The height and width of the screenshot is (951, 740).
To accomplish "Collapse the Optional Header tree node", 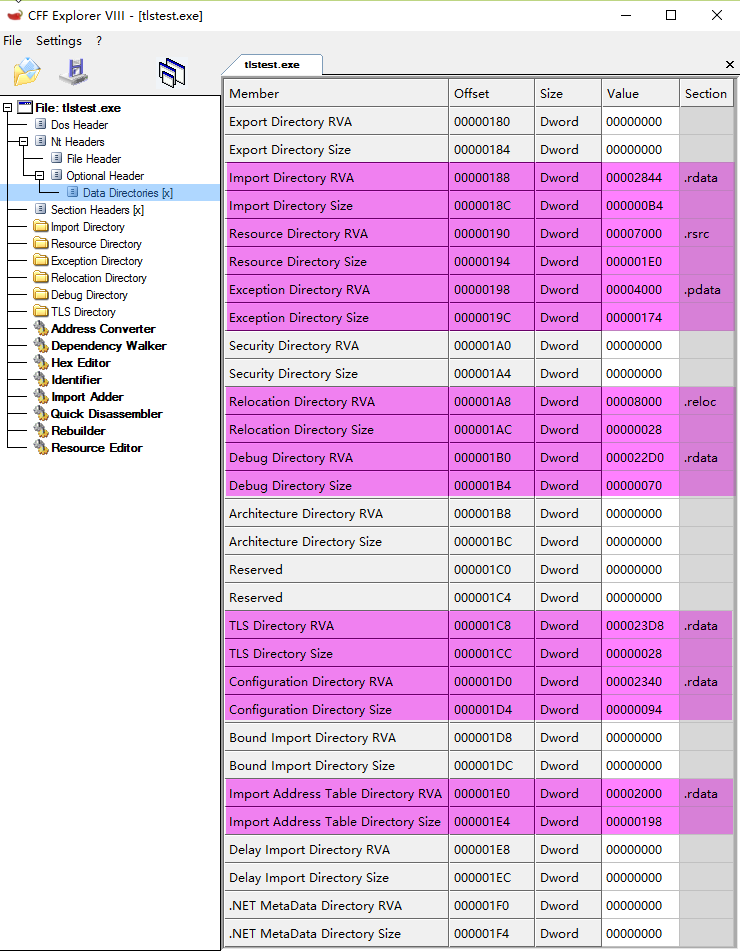I will [39, 175].
